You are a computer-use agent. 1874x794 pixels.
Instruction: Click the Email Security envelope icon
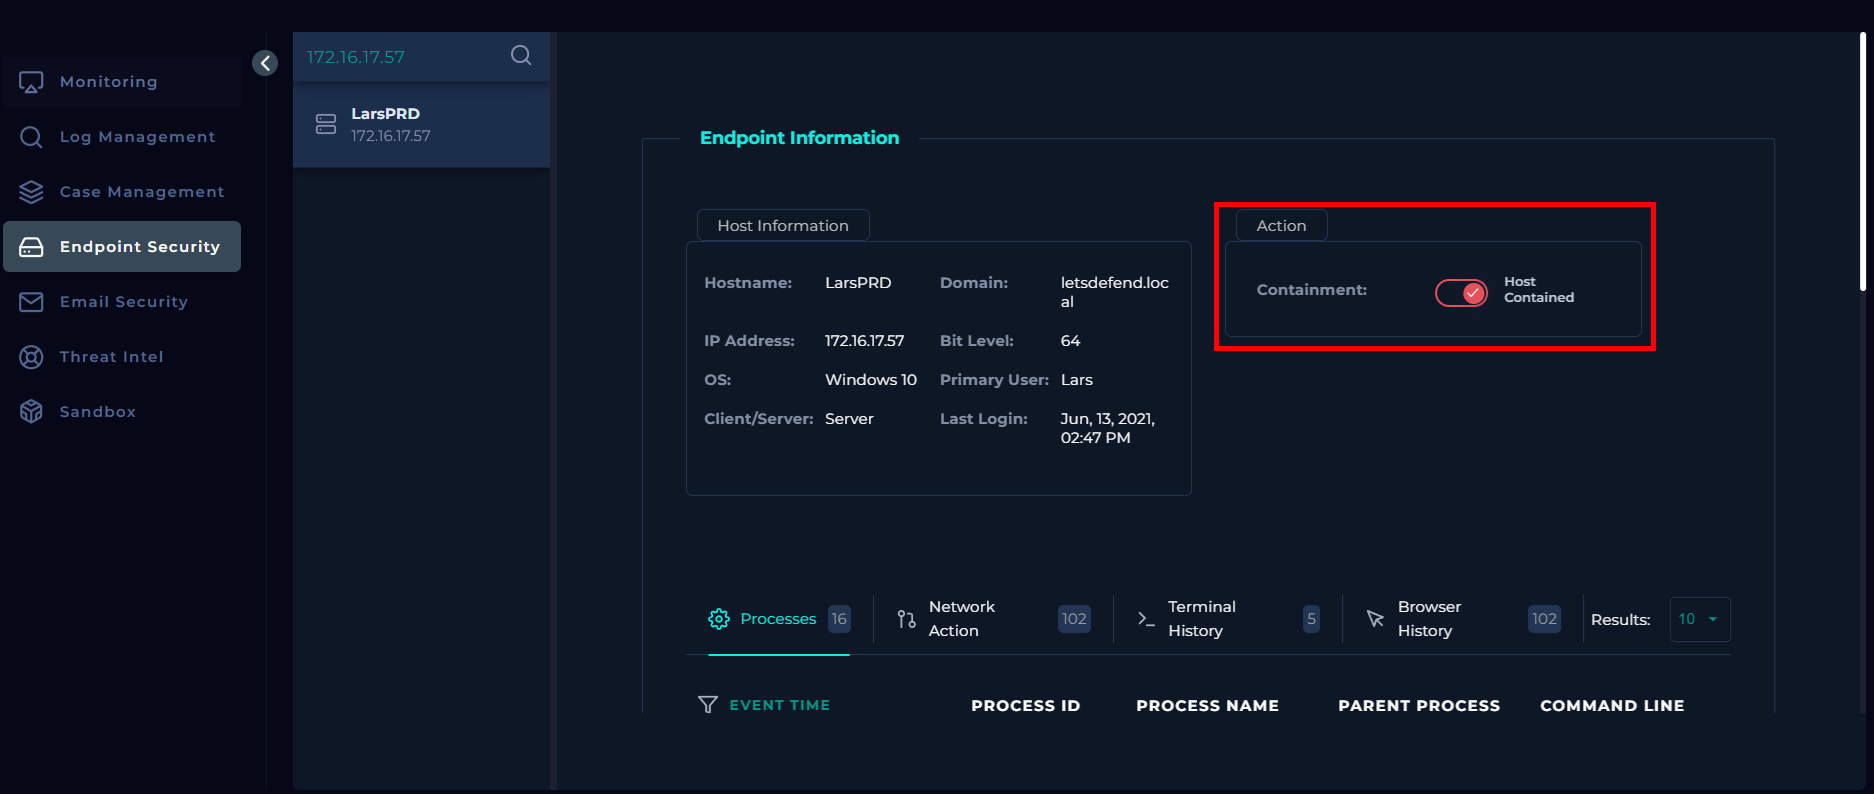pos(31,302)
